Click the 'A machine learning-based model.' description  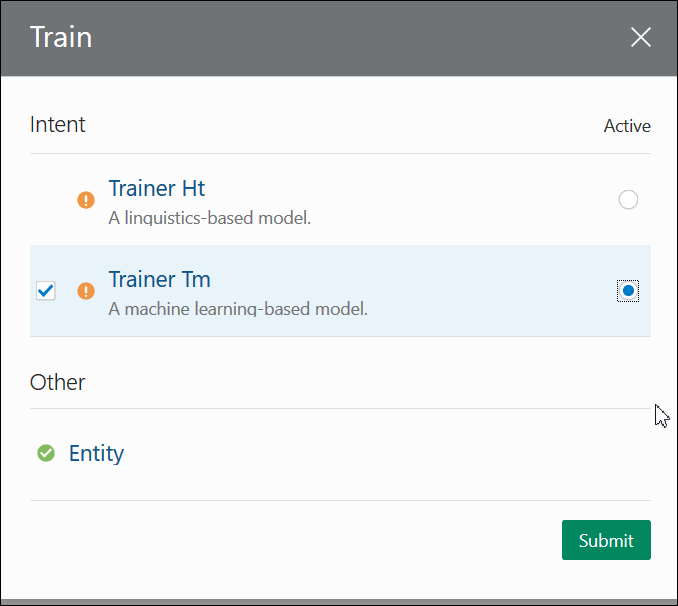point(238,309)
